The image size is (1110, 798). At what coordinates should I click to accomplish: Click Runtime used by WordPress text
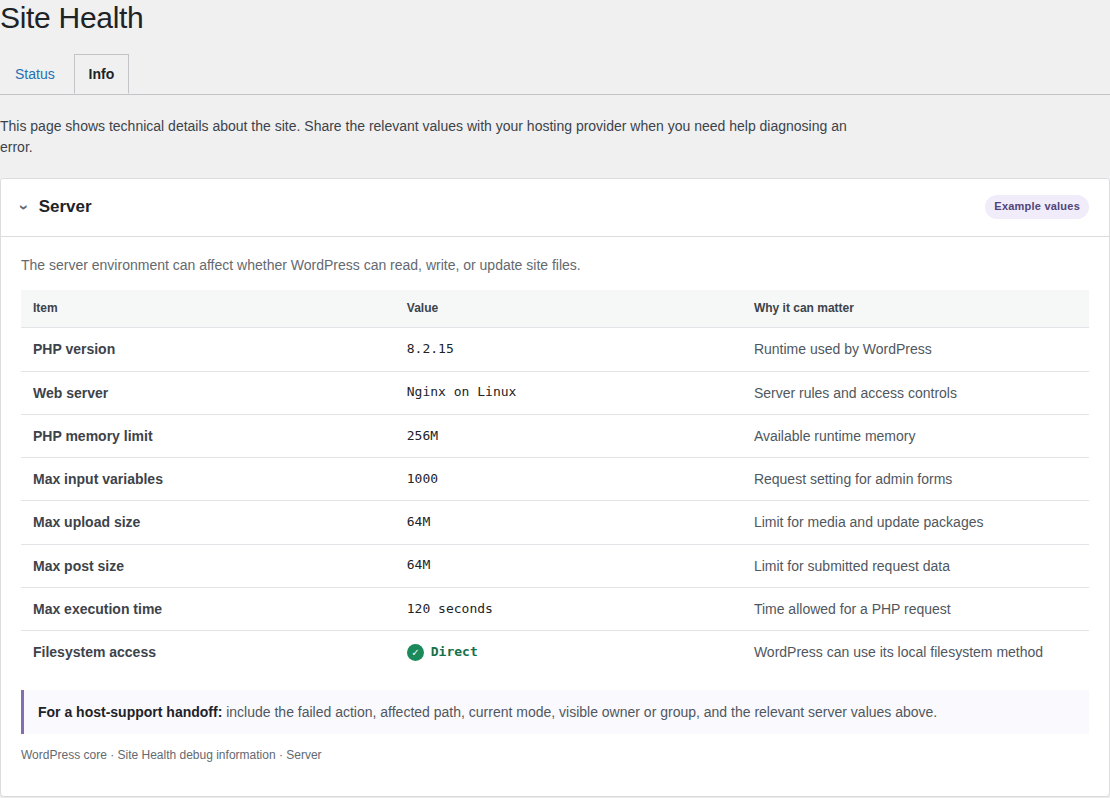click(x=842, y=349)
